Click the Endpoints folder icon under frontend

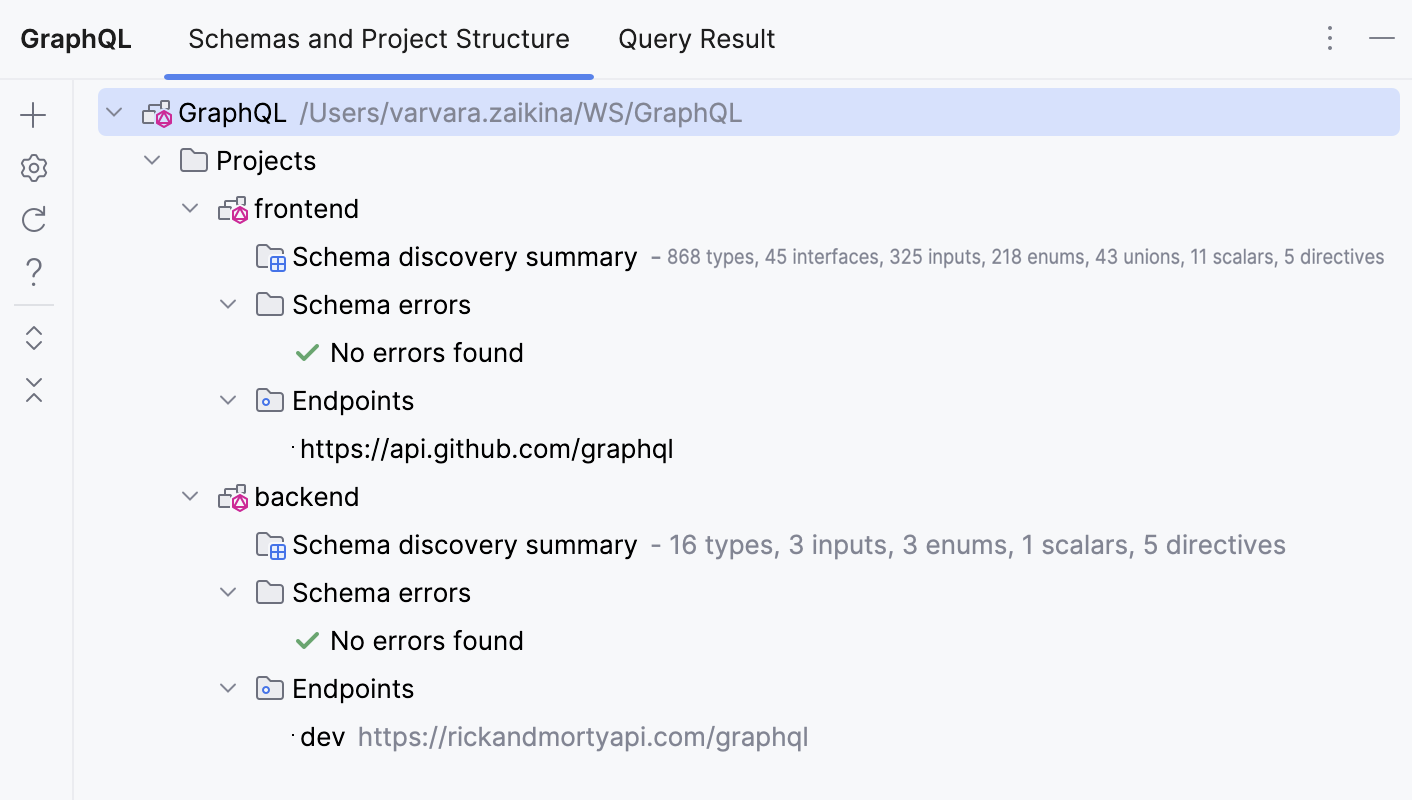coord(270,400)
